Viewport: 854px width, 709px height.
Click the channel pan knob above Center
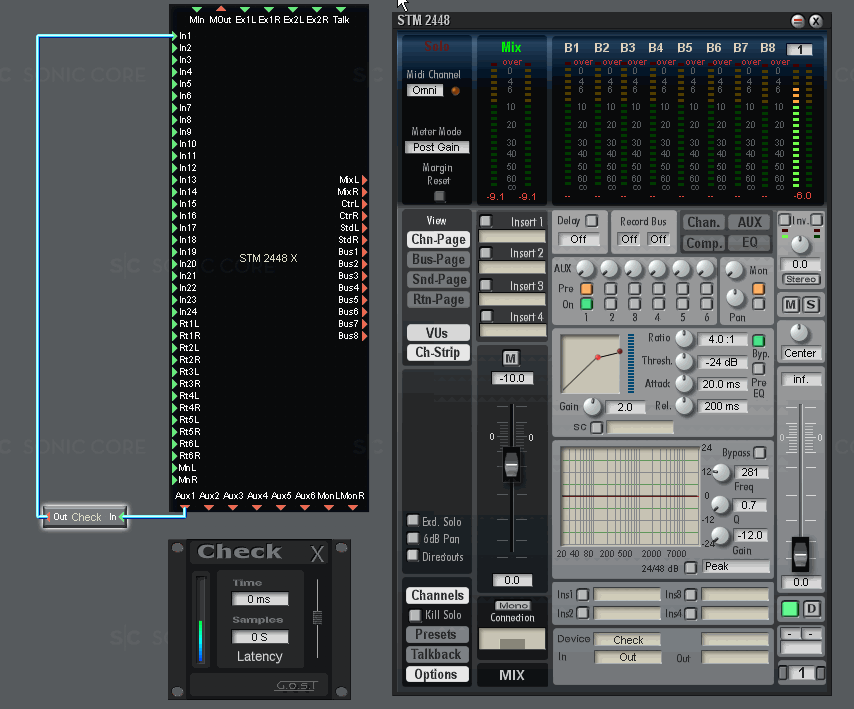pos(800,332)
